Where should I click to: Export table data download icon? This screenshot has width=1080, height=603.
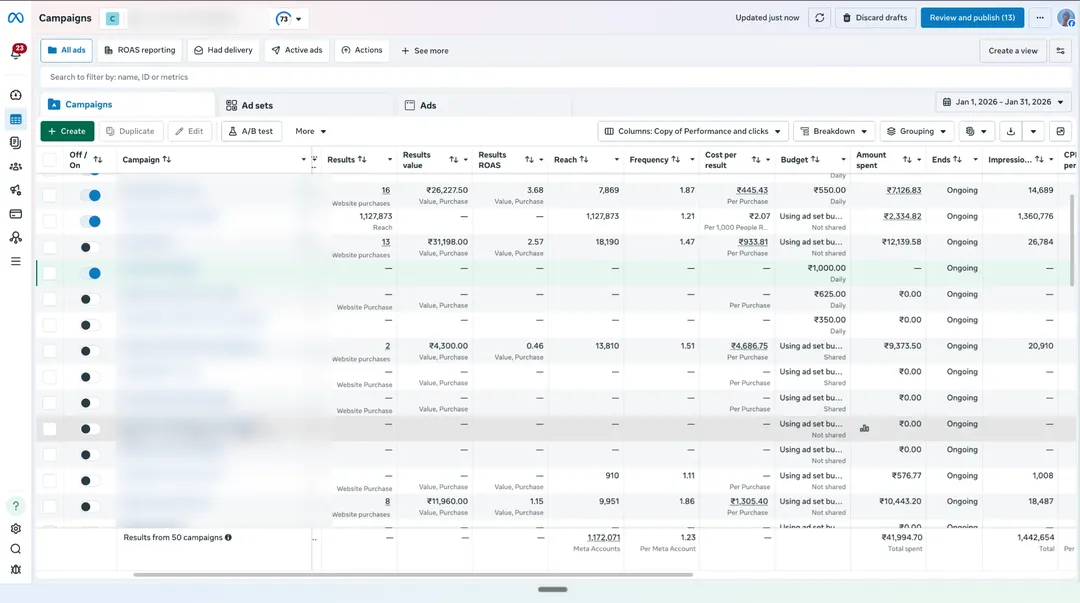[1010, 132]
